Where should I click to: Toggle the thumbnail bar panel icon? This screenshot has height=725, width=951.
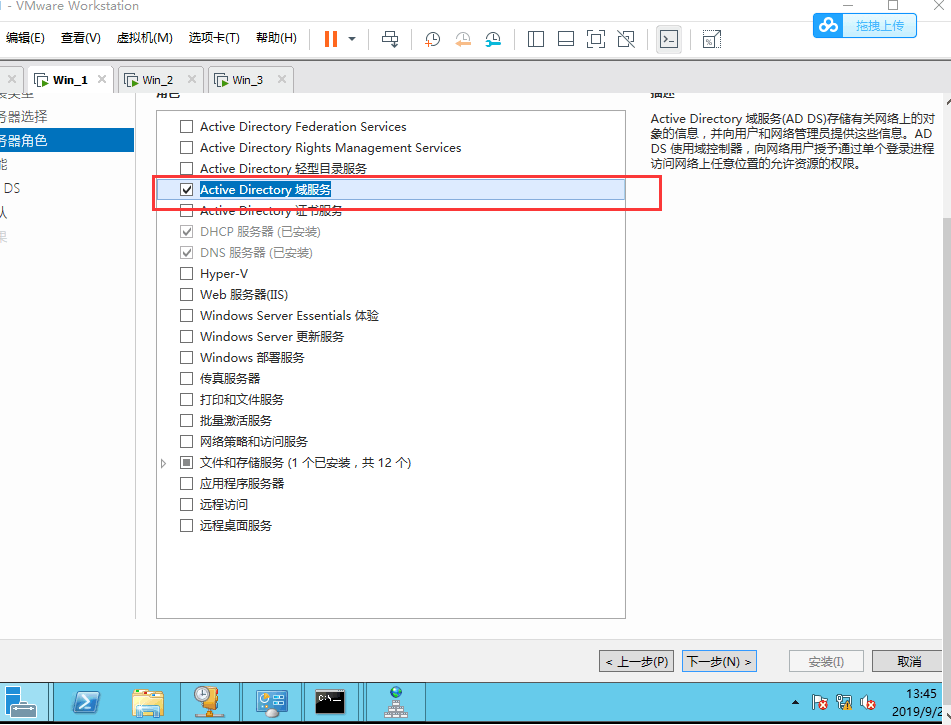pyautogui.click(x=566, y=39)
